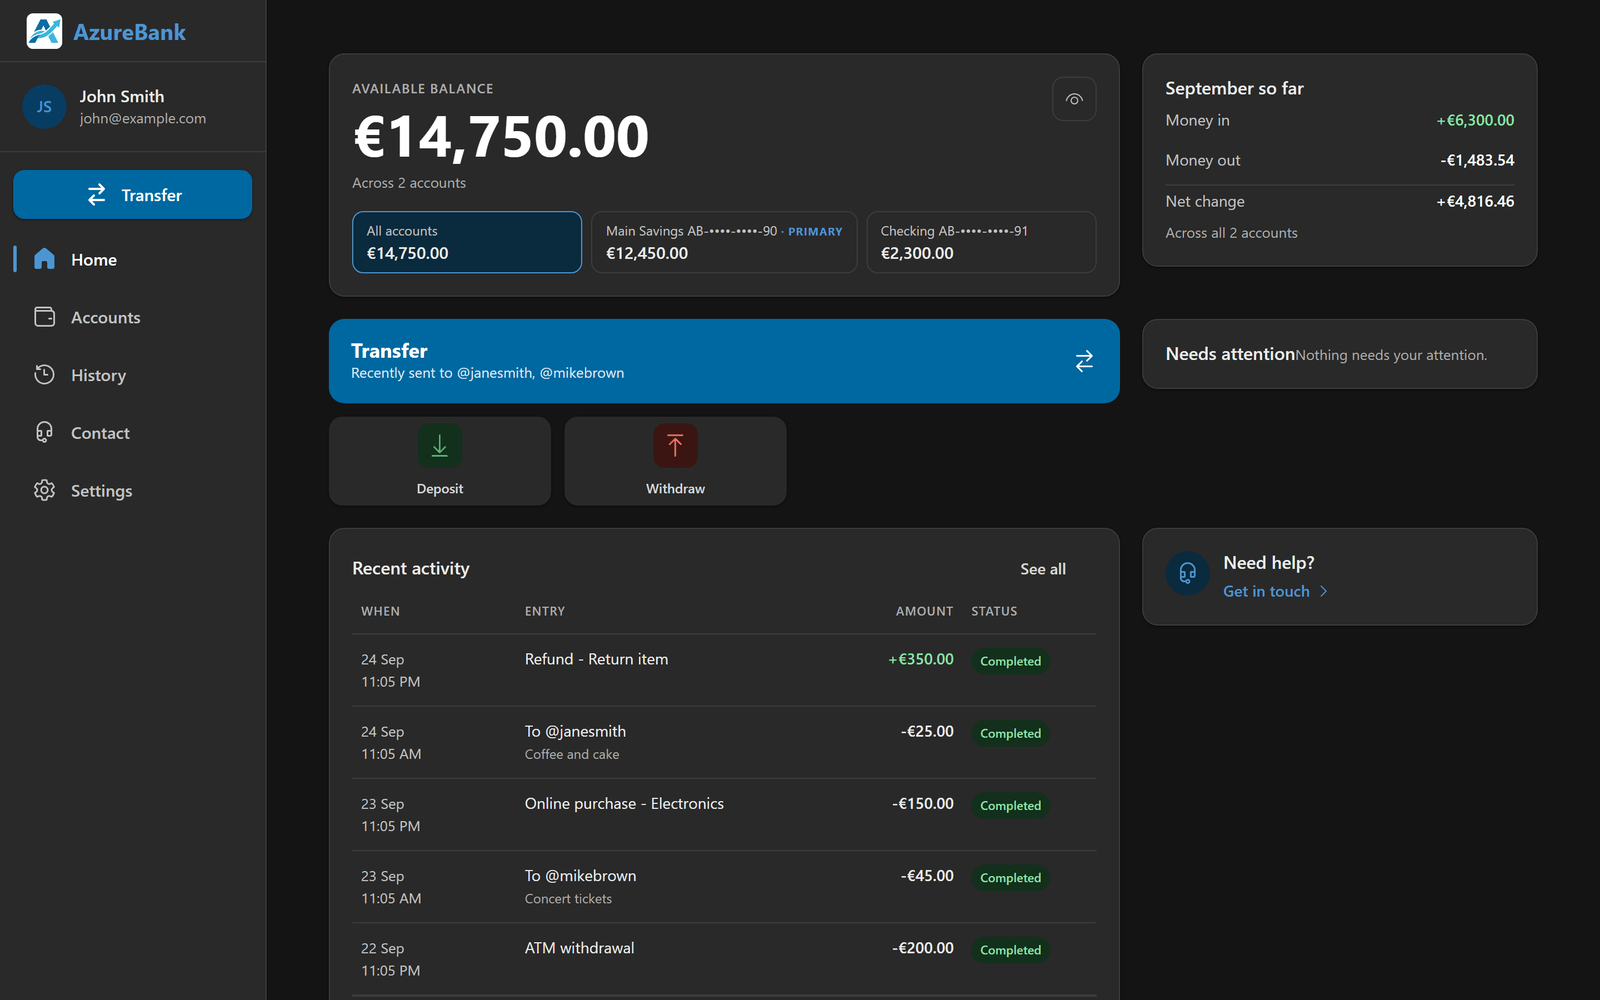Screen dimensions: 1600x1000
Task: Click the Deposit label
Action: pyautogui.click(x=440, y=489)
